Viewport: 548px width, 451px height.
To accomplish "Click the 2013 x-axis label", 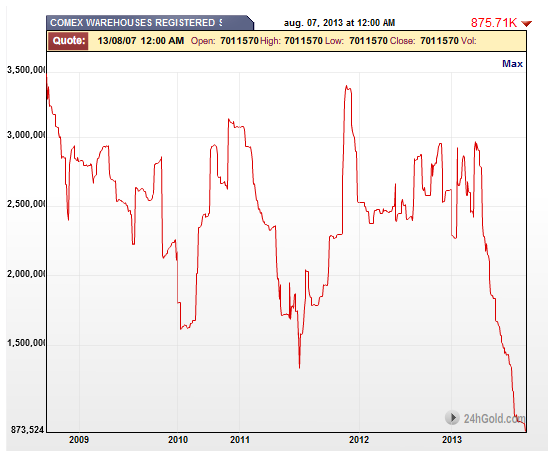I will [452, 439].
